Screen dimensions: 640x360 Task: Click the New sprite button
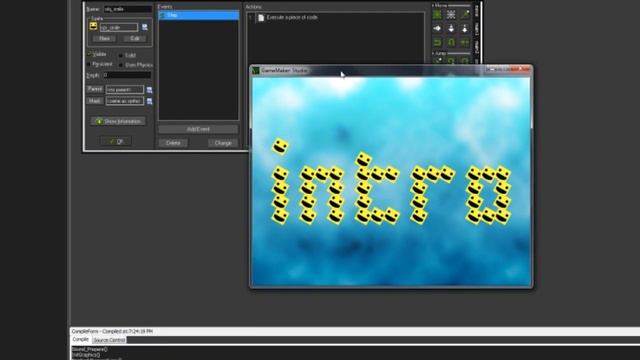coord(104,38)
